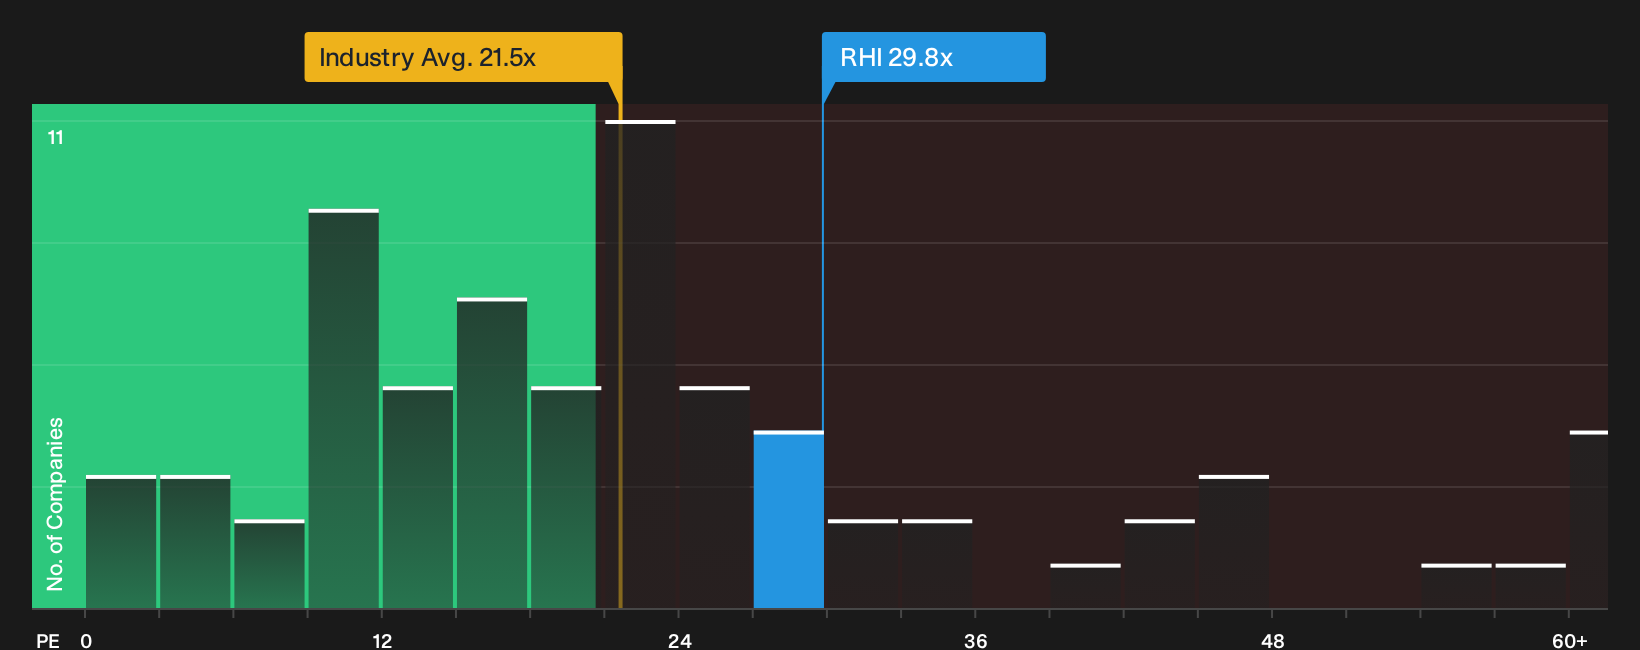Click the last bar at 60+ edge

pos(1588,520)
